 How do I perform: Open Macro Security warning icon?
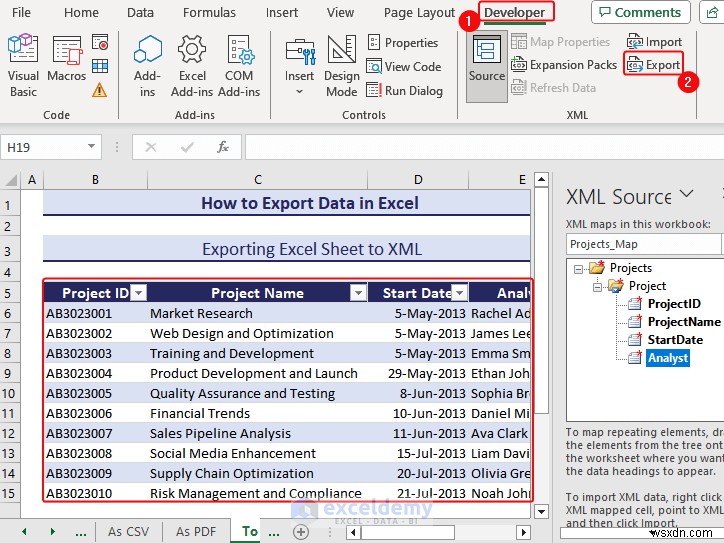point(100,90)
